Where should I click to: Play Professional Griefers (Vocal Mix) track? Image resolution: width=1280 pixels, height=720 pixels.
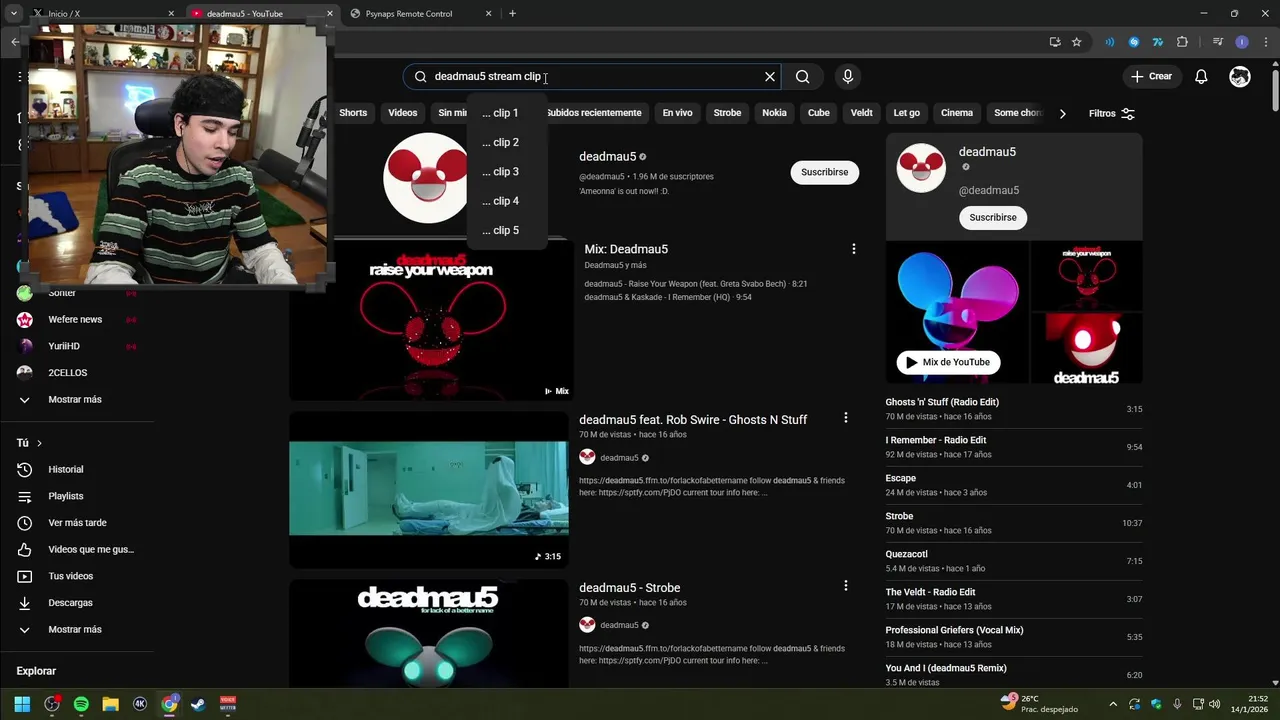point(1013,637)
